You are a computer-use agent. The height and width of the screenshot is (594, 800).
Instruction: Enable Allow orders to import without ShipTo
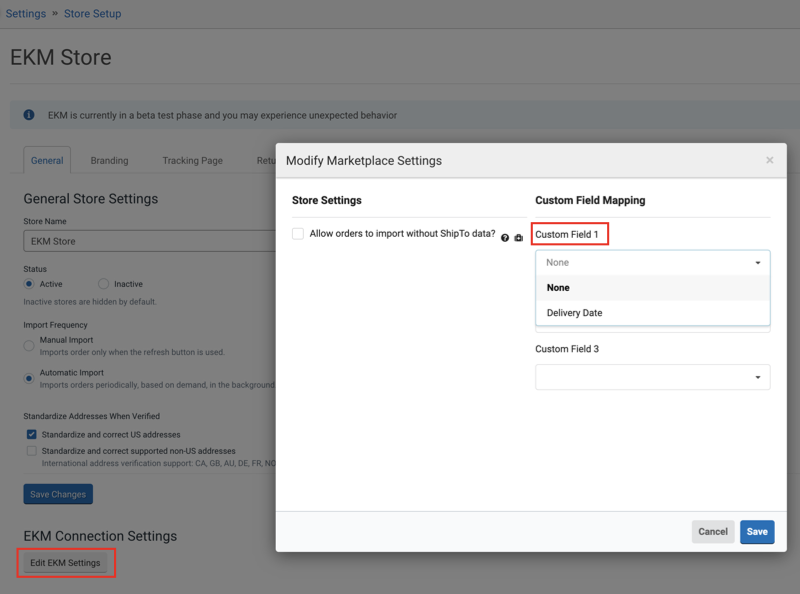point(298,234)
